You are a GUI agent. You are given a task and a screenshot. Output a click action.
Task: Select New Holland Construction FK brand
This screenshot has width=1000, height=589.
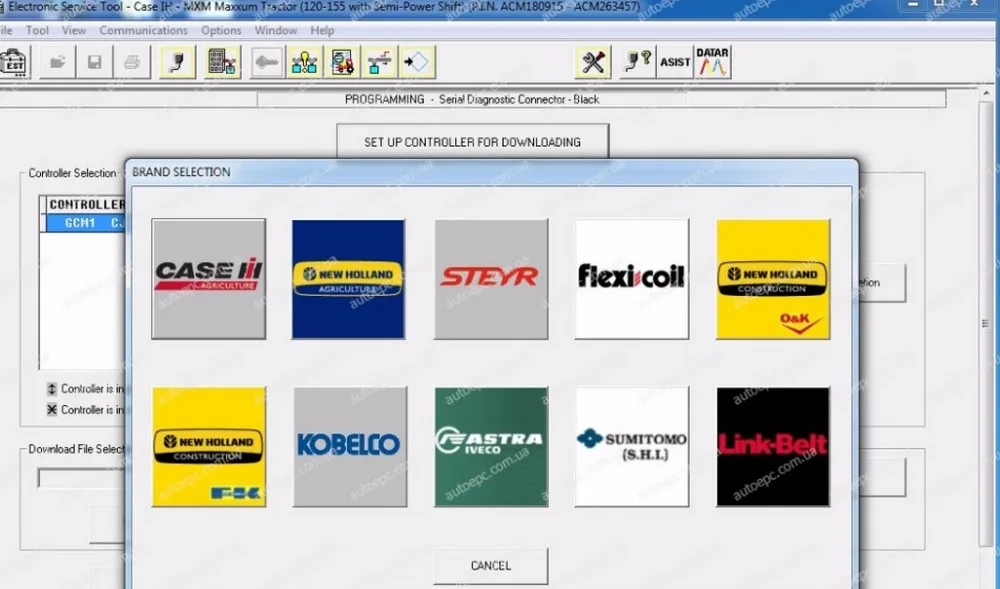209,446
